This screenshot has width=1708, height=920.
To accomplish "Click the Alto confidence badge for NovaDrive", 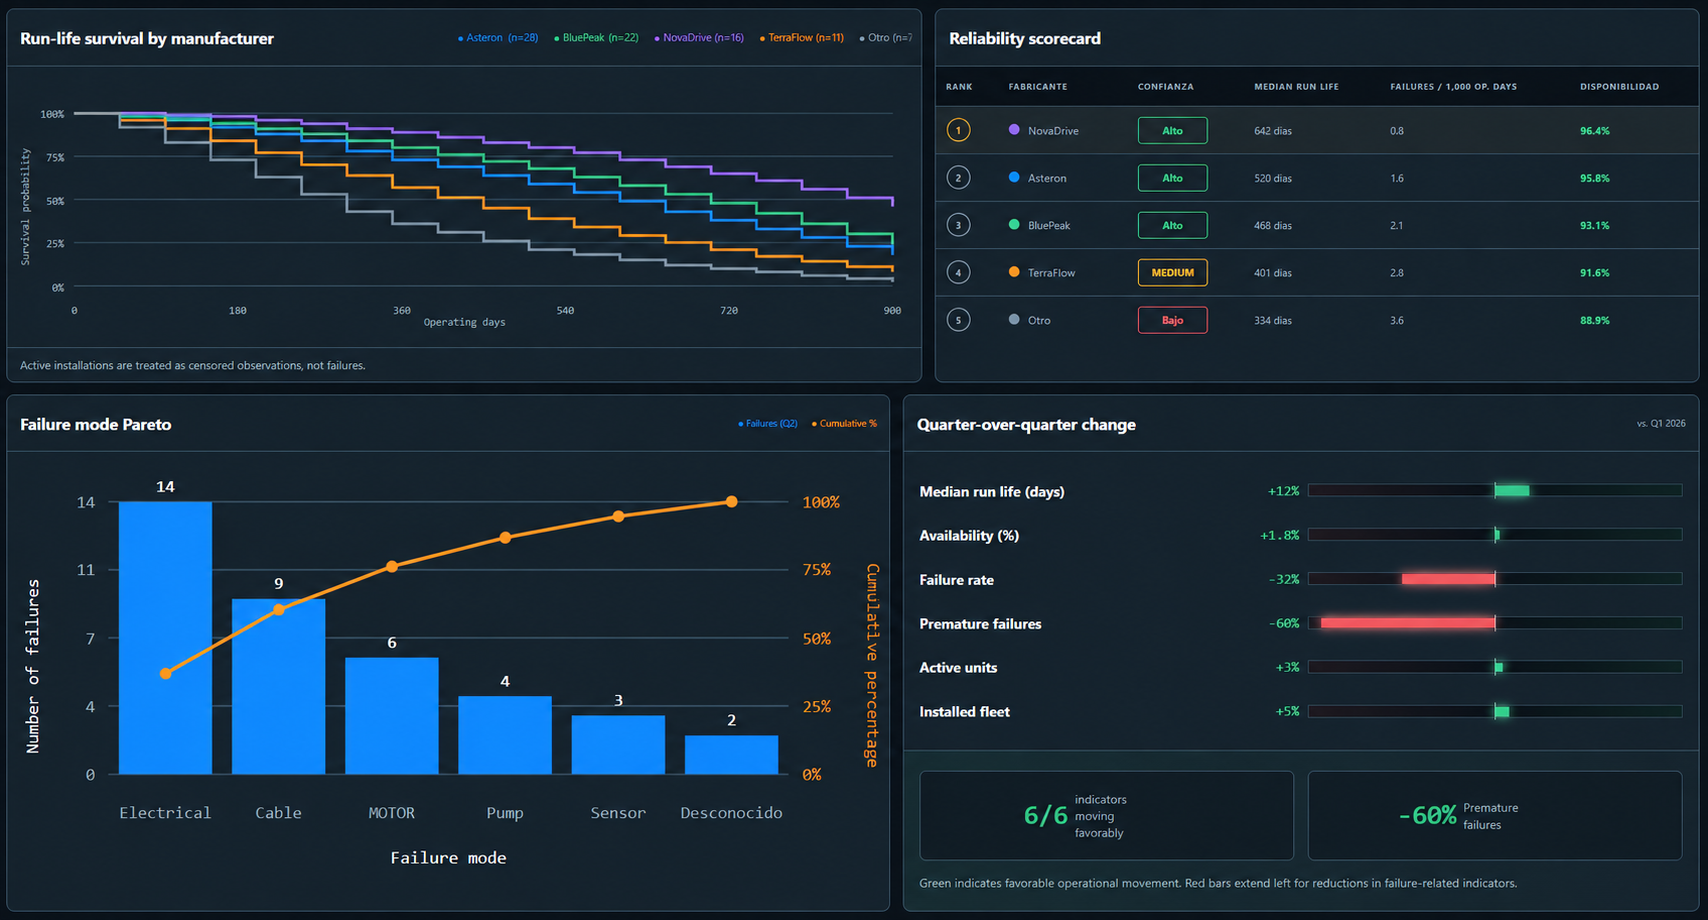I will 1172,130.
